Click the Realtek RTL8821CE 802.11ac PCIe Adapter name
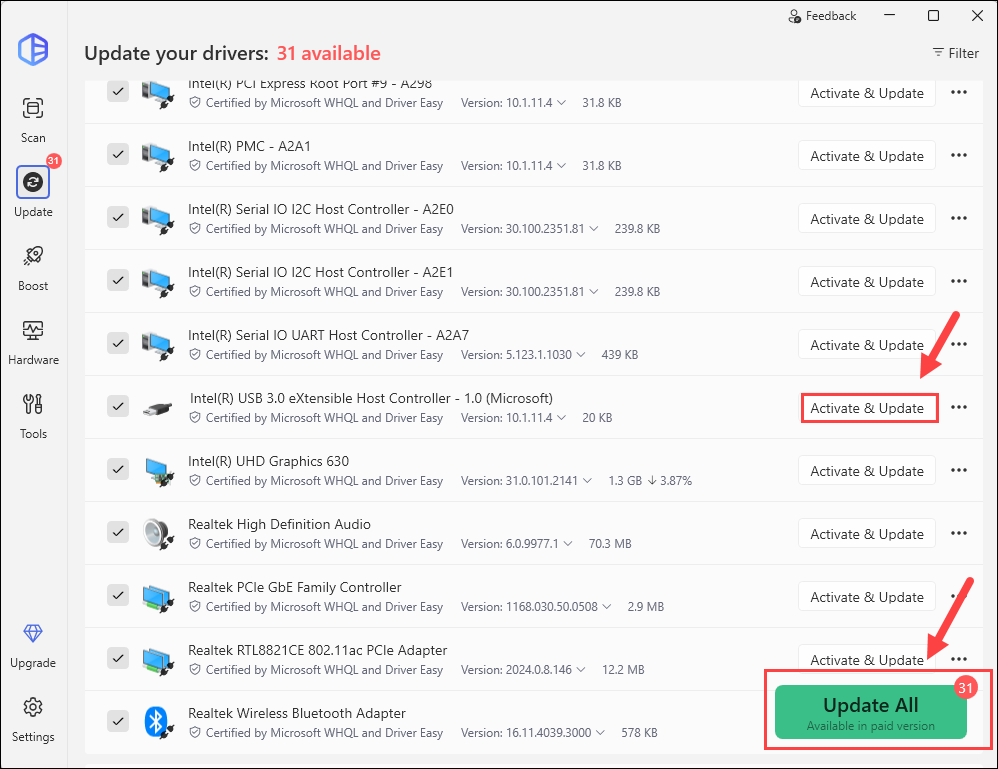998x769 pixels. click(x=318, y=650)
